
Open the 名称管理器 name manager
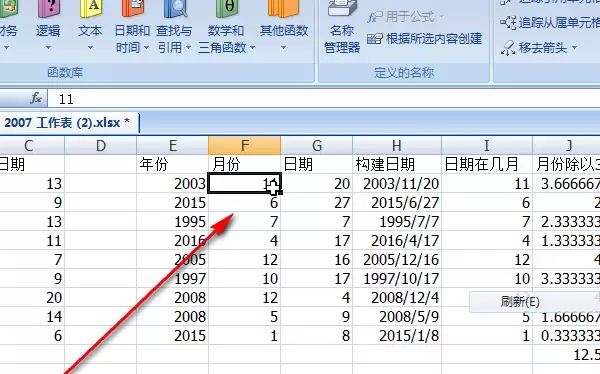coord(342,27)
